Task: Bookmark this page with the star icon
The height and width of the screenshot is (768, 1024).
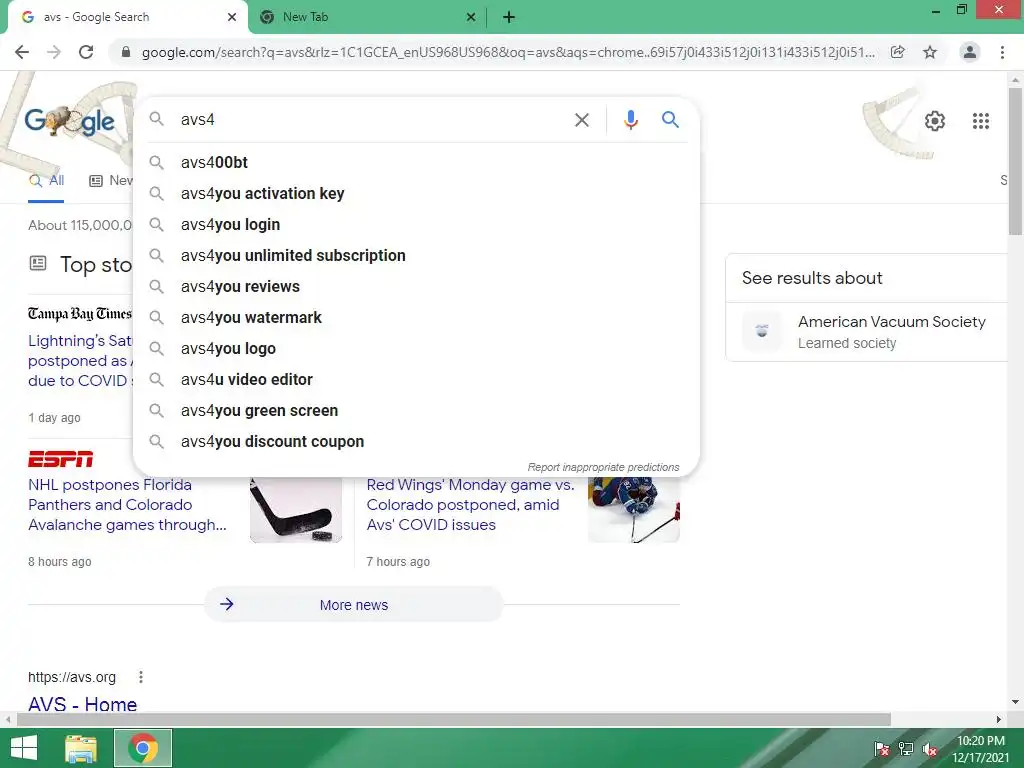Action: pos(930,52)
